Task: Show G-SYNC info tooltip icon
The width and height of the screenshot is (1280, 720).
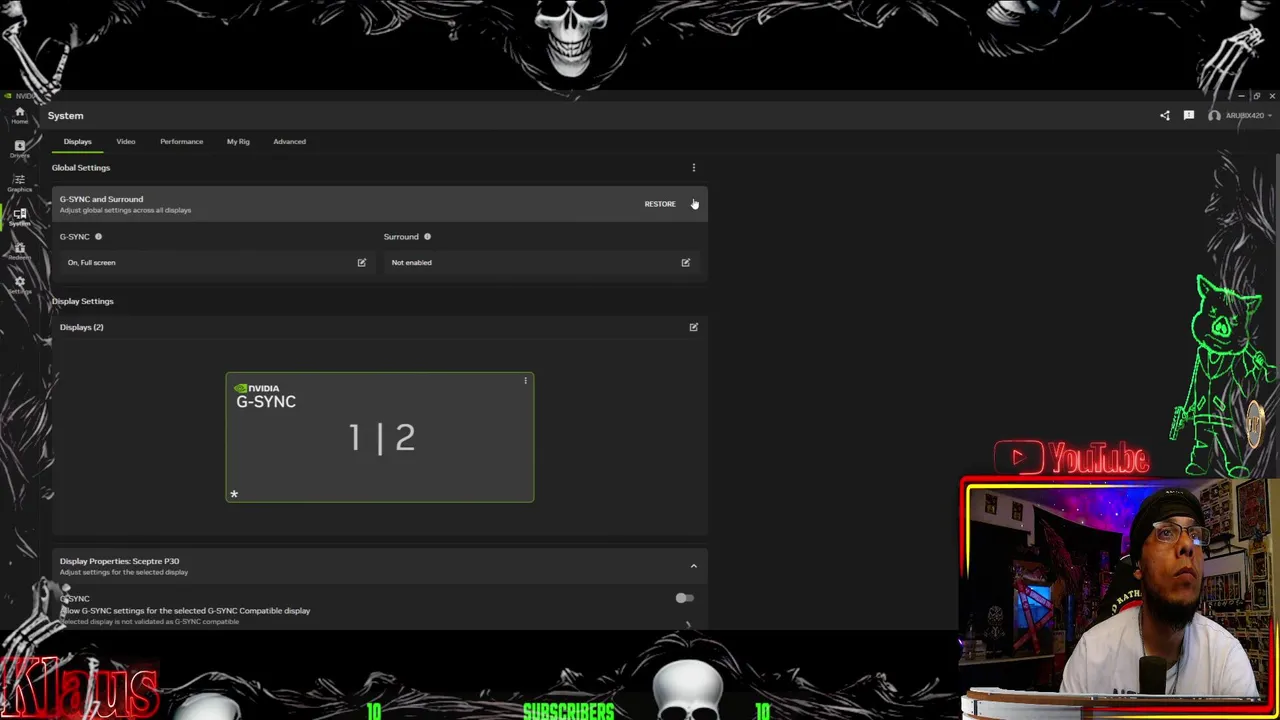Action: pyautogui.click(x=98, y=237)
